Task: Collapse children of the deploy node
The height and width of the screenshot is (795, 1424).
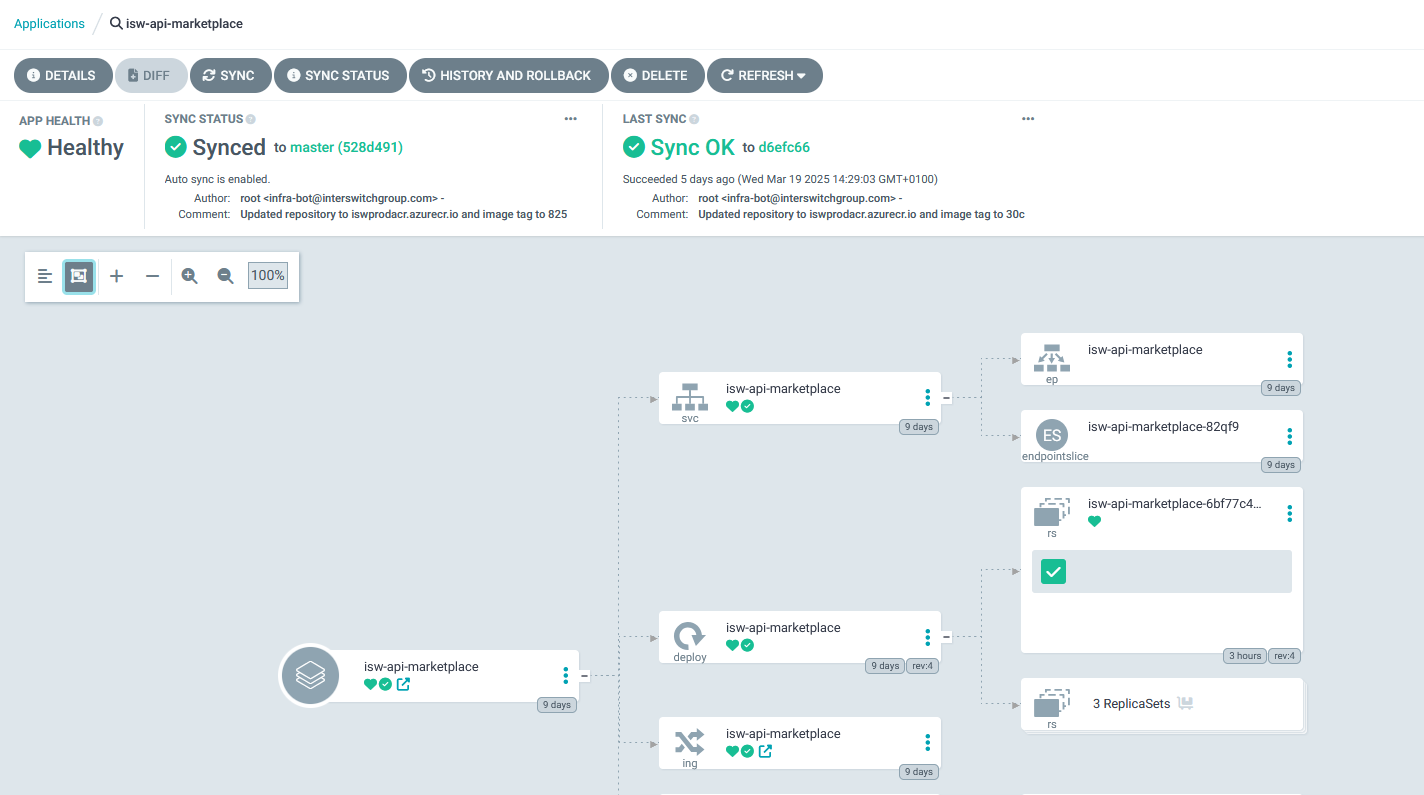Action: tap(946, 636)
